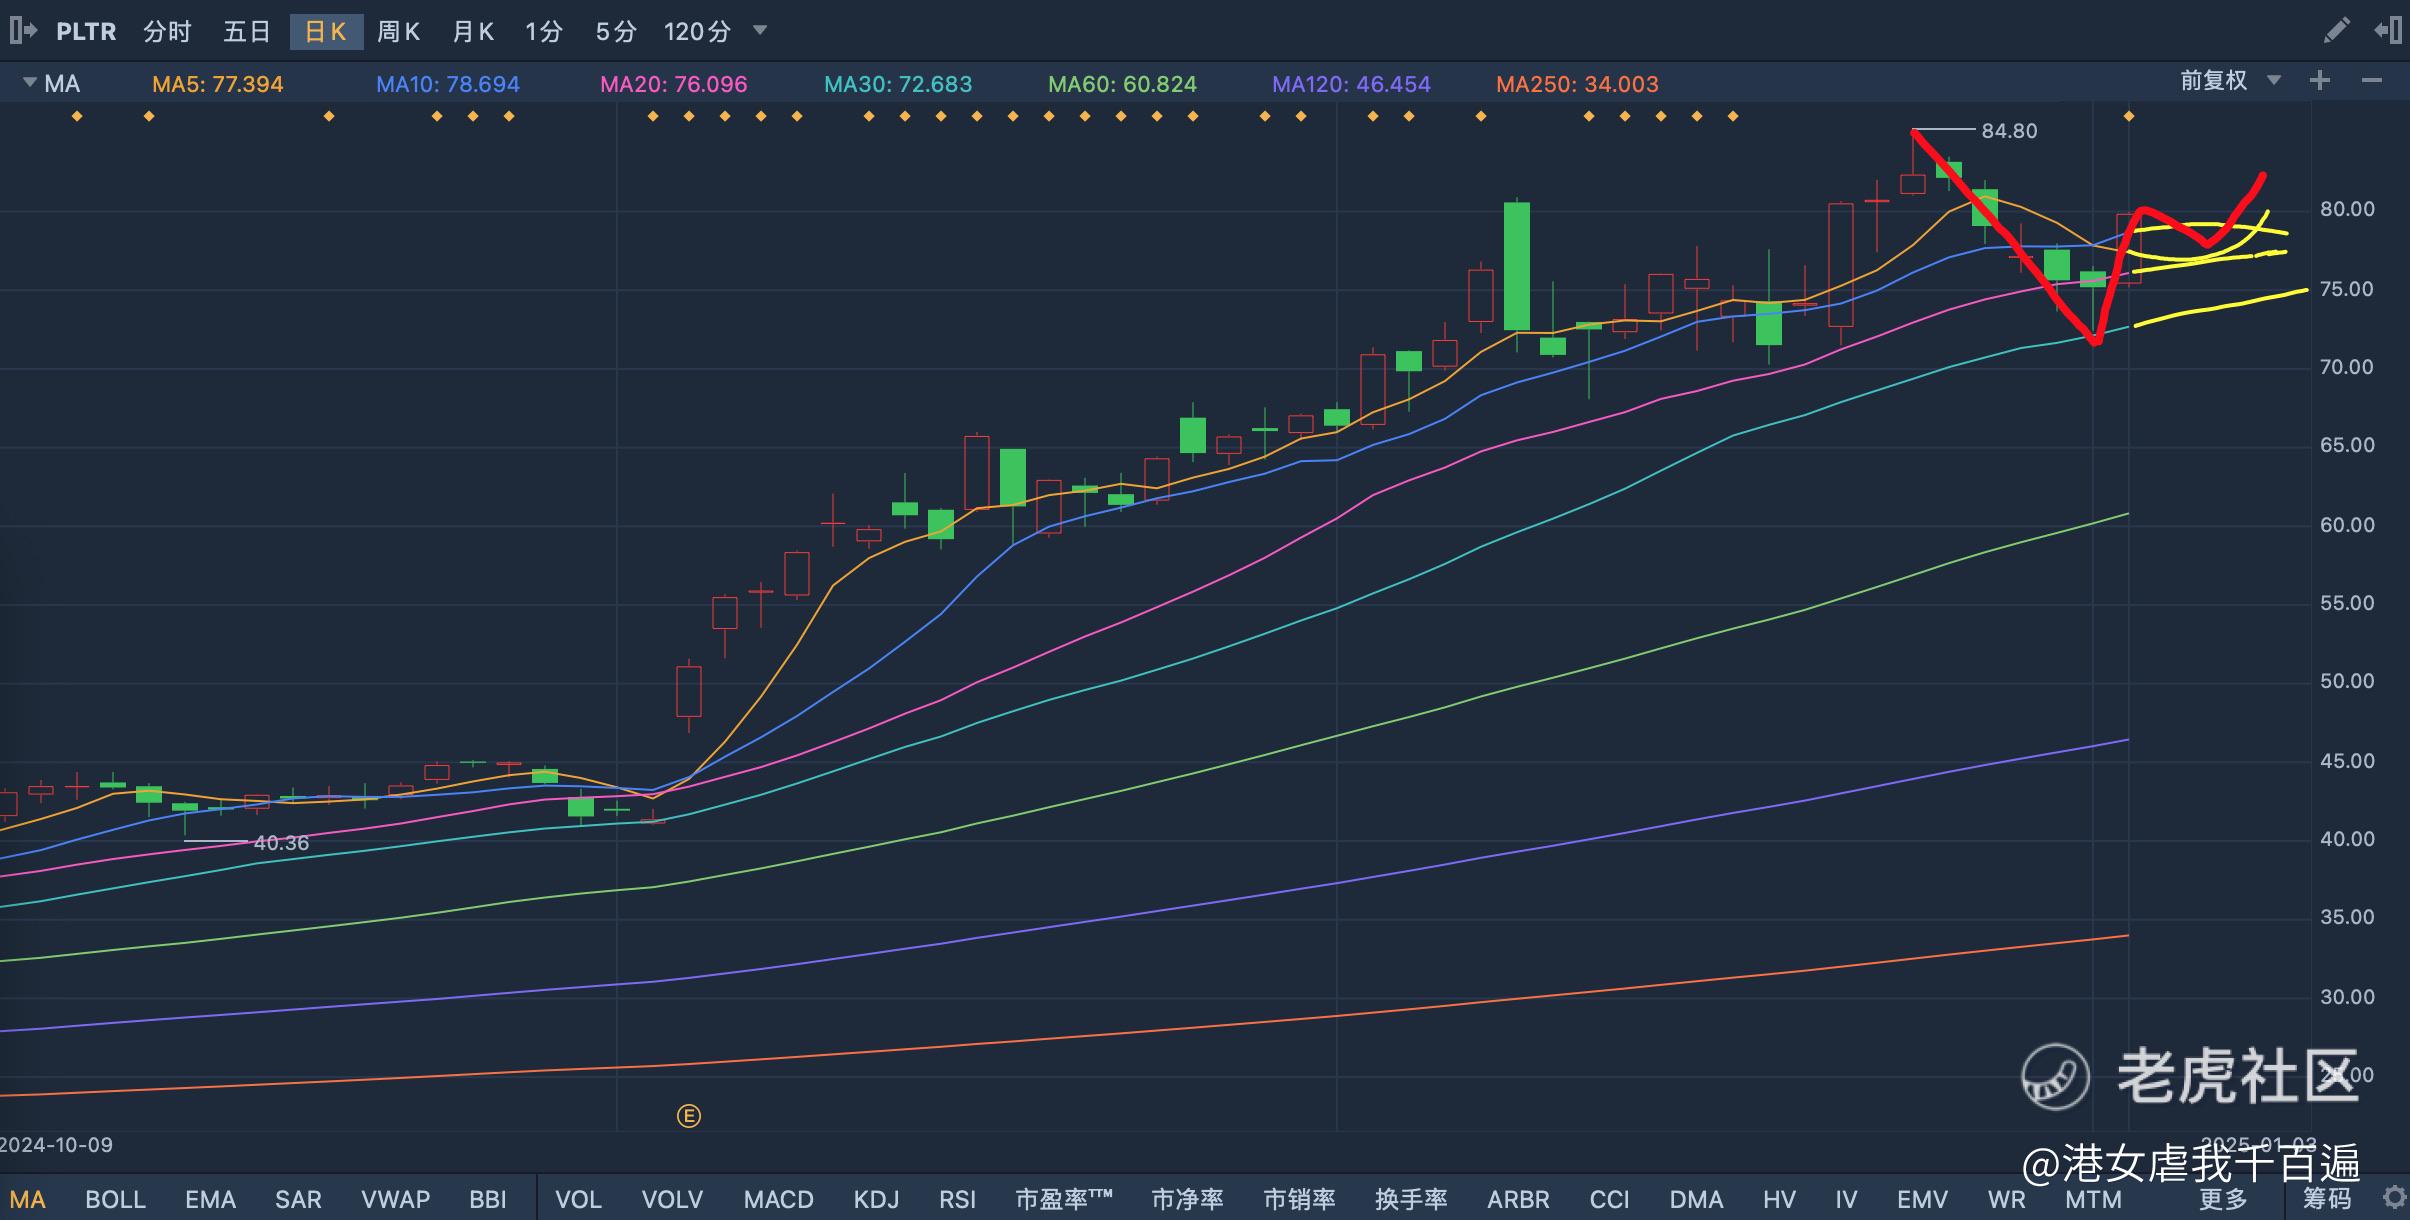The image size is (2410, 1220).
Task: Show the 市盈率 P/E indicator
Action: [1064, 1199]
